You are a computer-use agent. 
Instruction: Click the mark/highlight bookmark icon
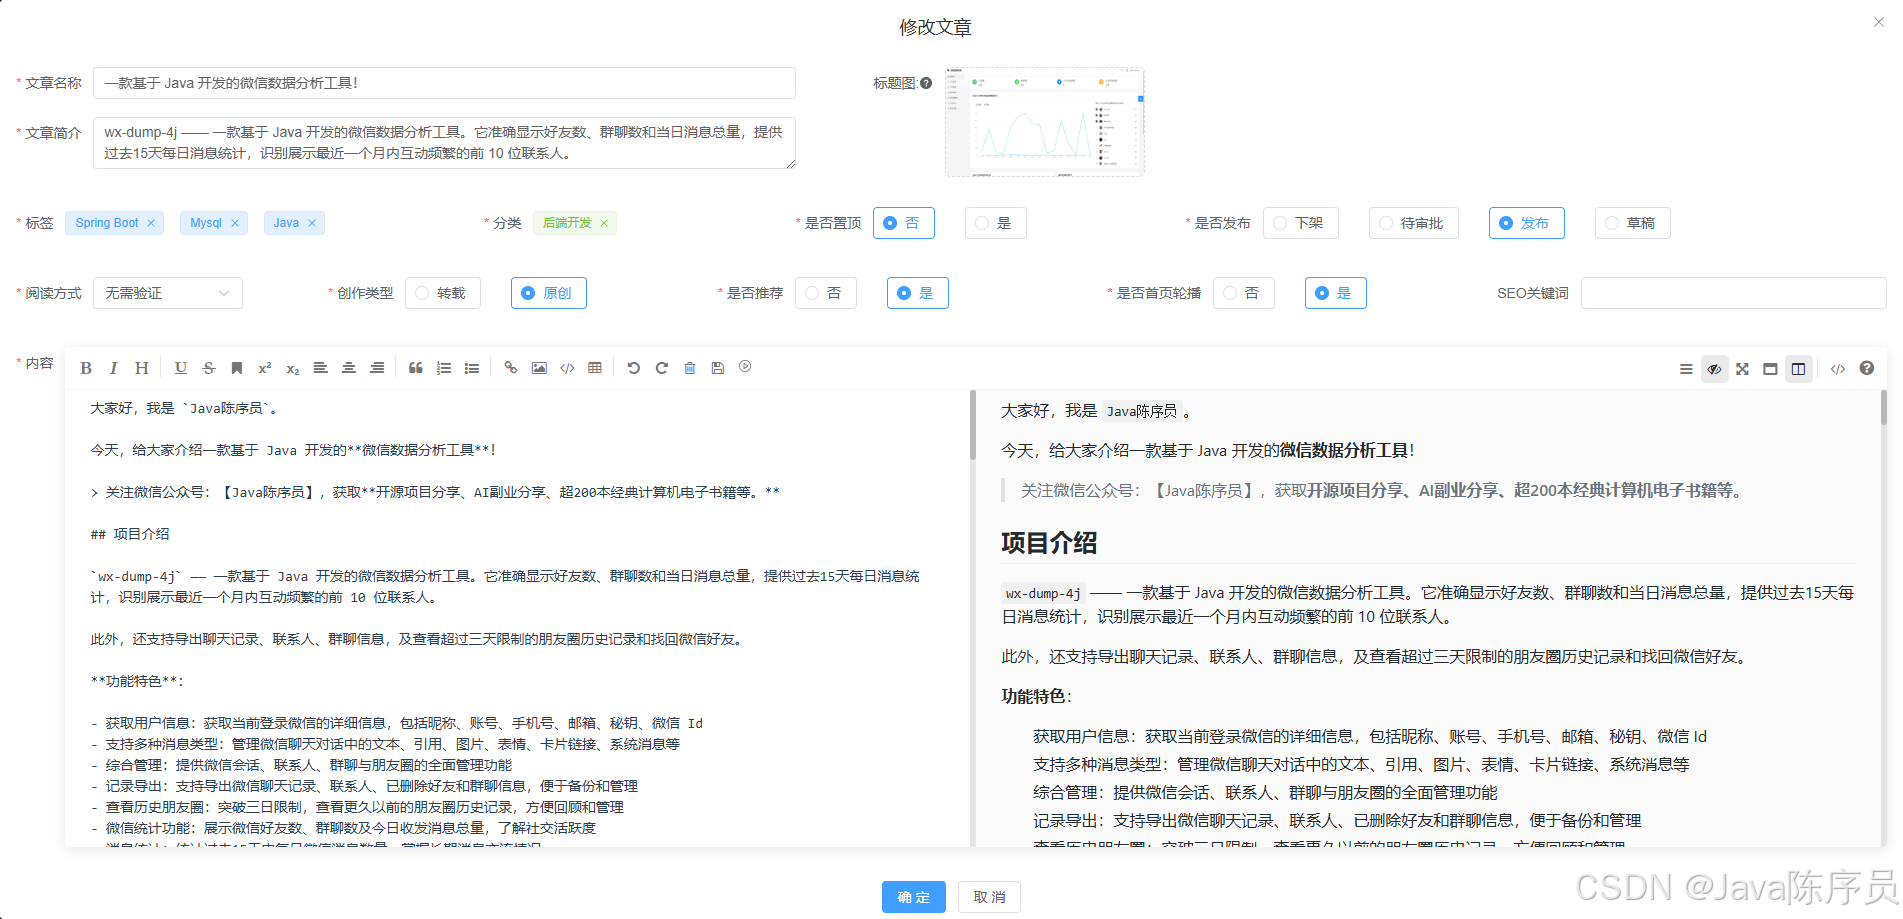pos(237,368)
